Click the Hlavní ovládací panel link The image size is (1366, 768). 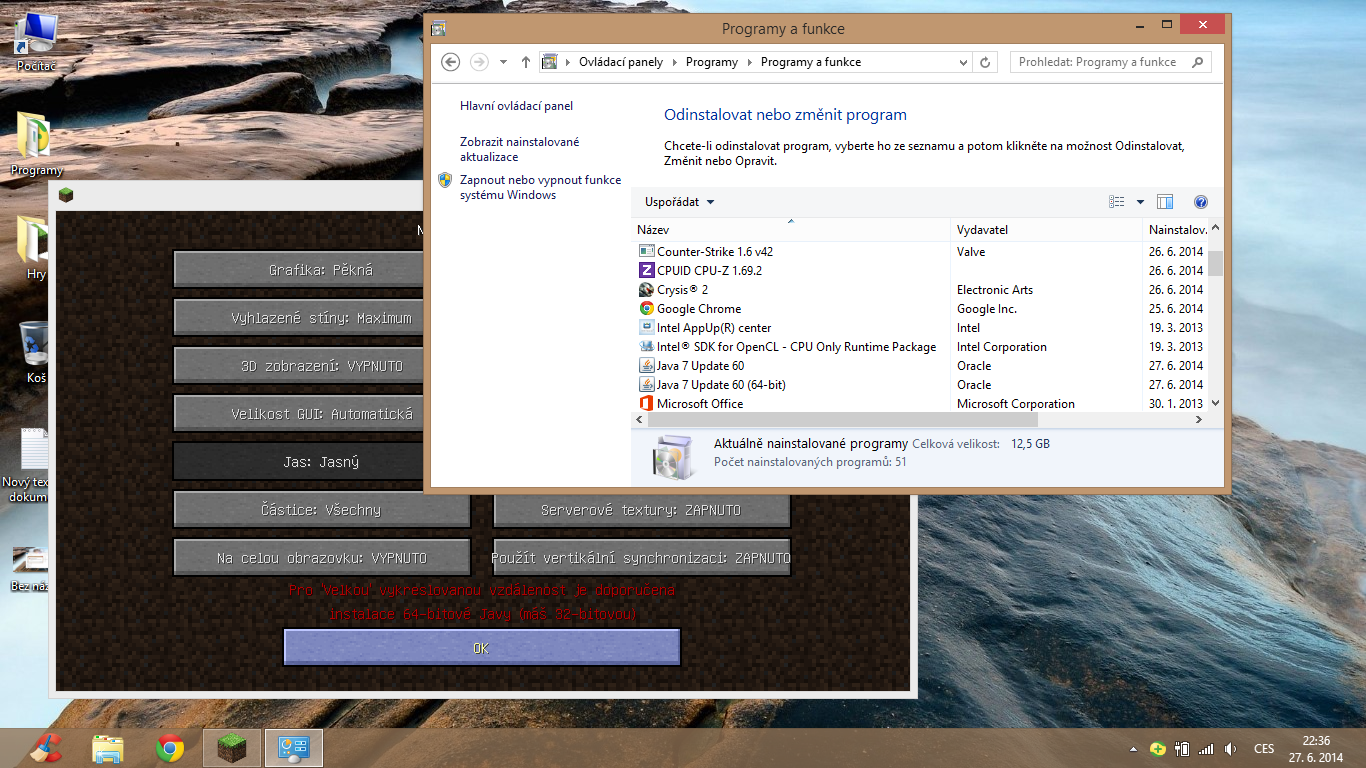(516, 106)
